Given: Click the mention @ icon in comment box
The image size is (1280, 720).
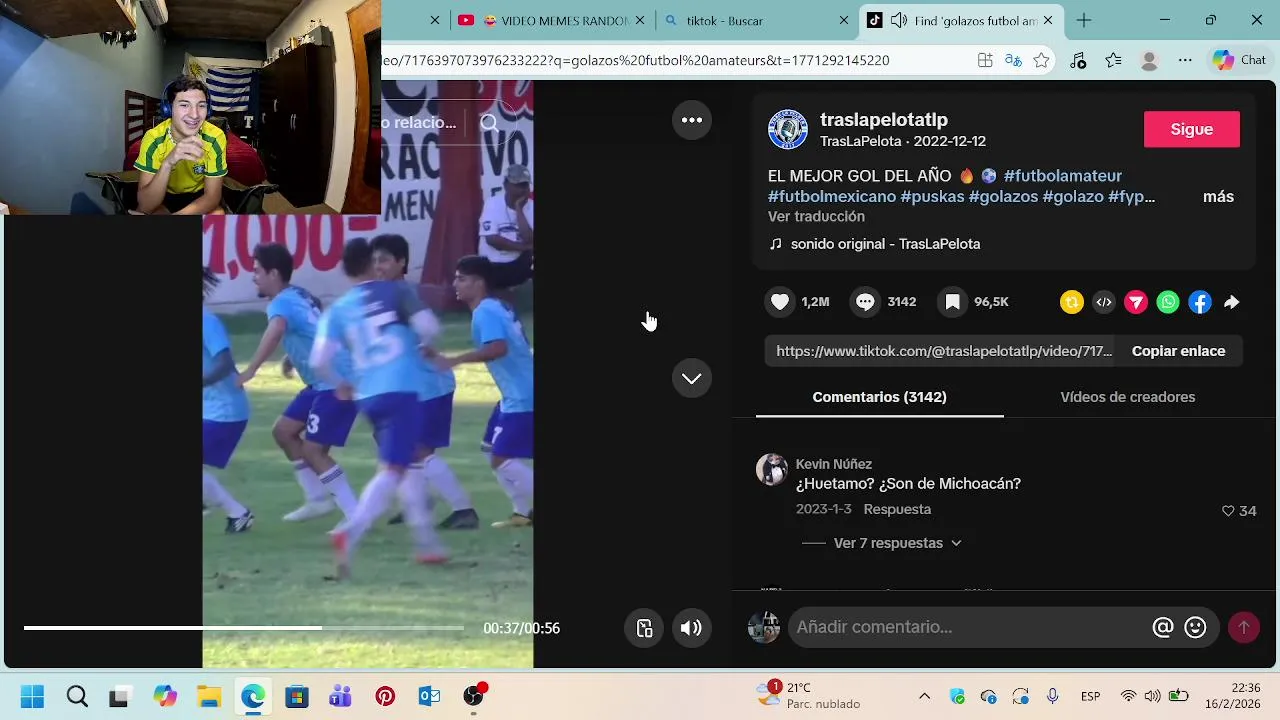Looking at the screenshot, I should point(1163,627).
